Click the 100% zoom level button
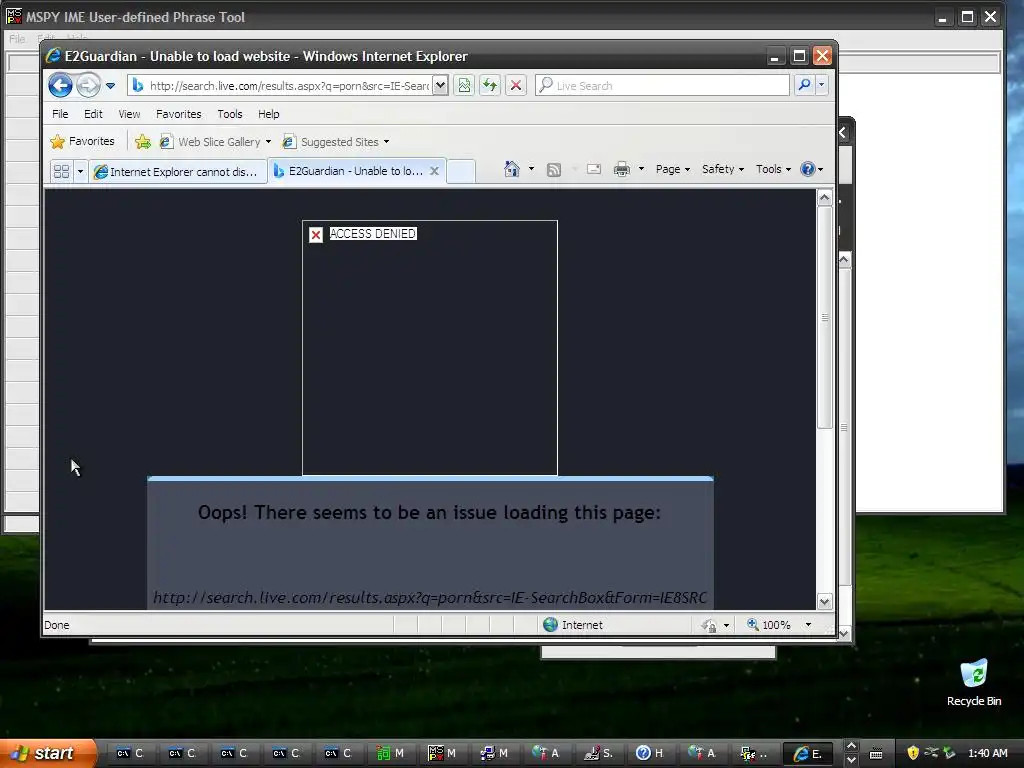 click(769, 625)
